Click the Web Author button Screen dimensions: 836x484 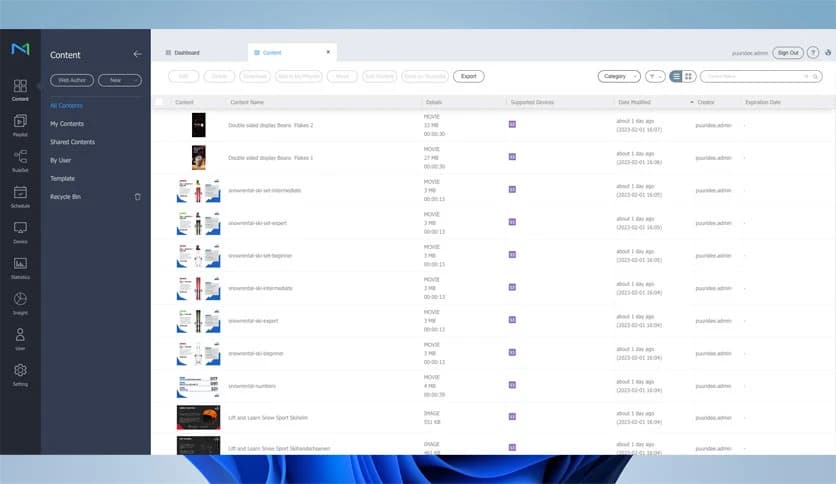tap(72, 80)
